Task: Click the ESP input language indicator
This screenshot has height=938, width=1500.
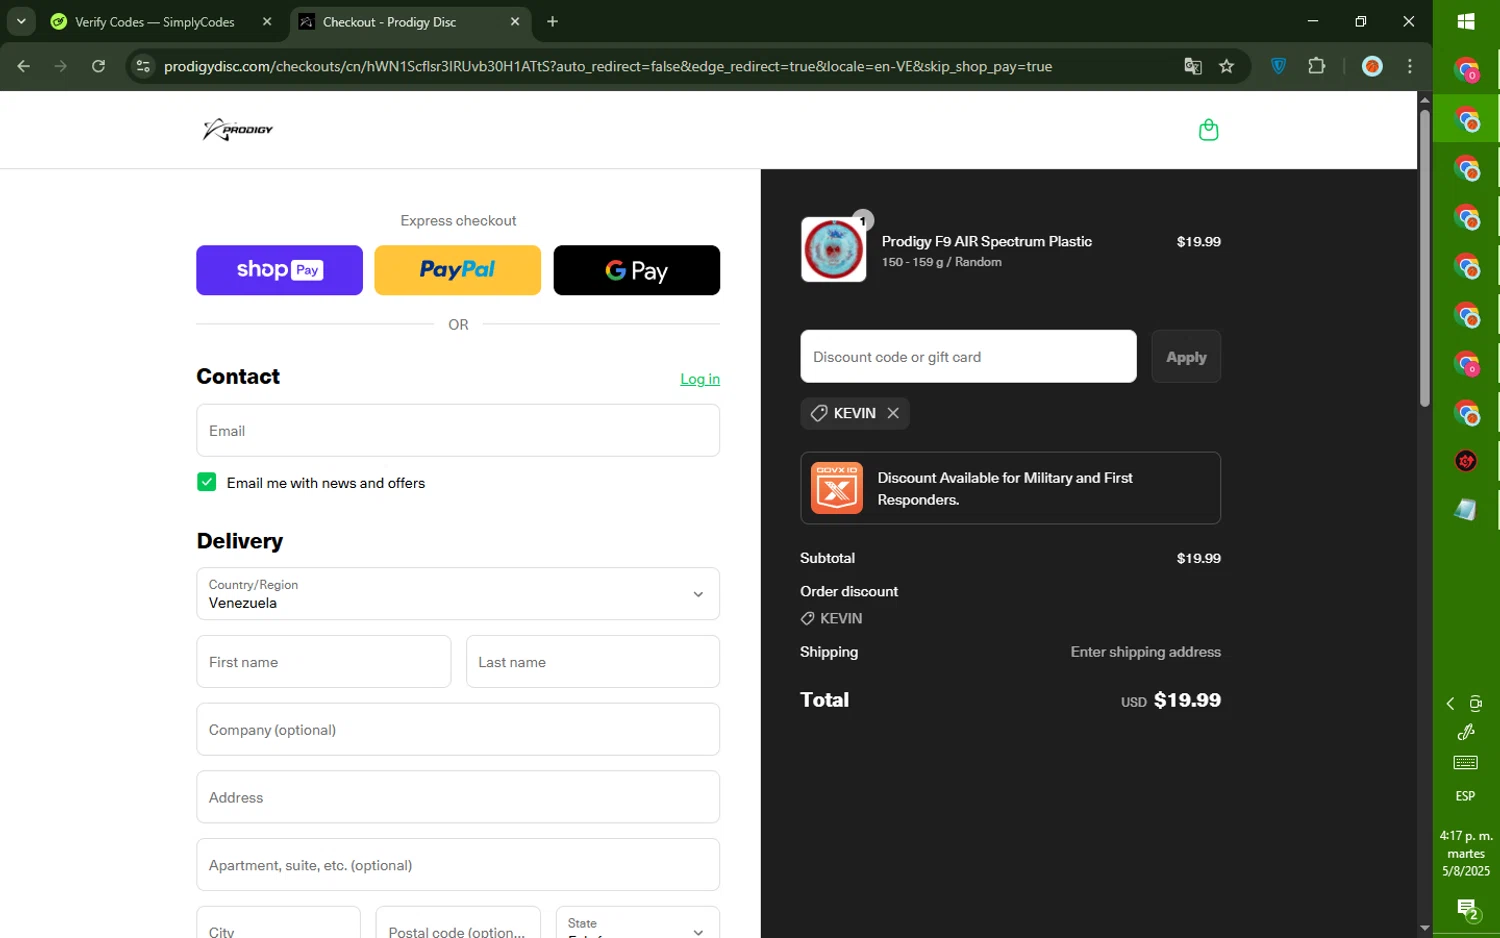Action: point(1465,796)
